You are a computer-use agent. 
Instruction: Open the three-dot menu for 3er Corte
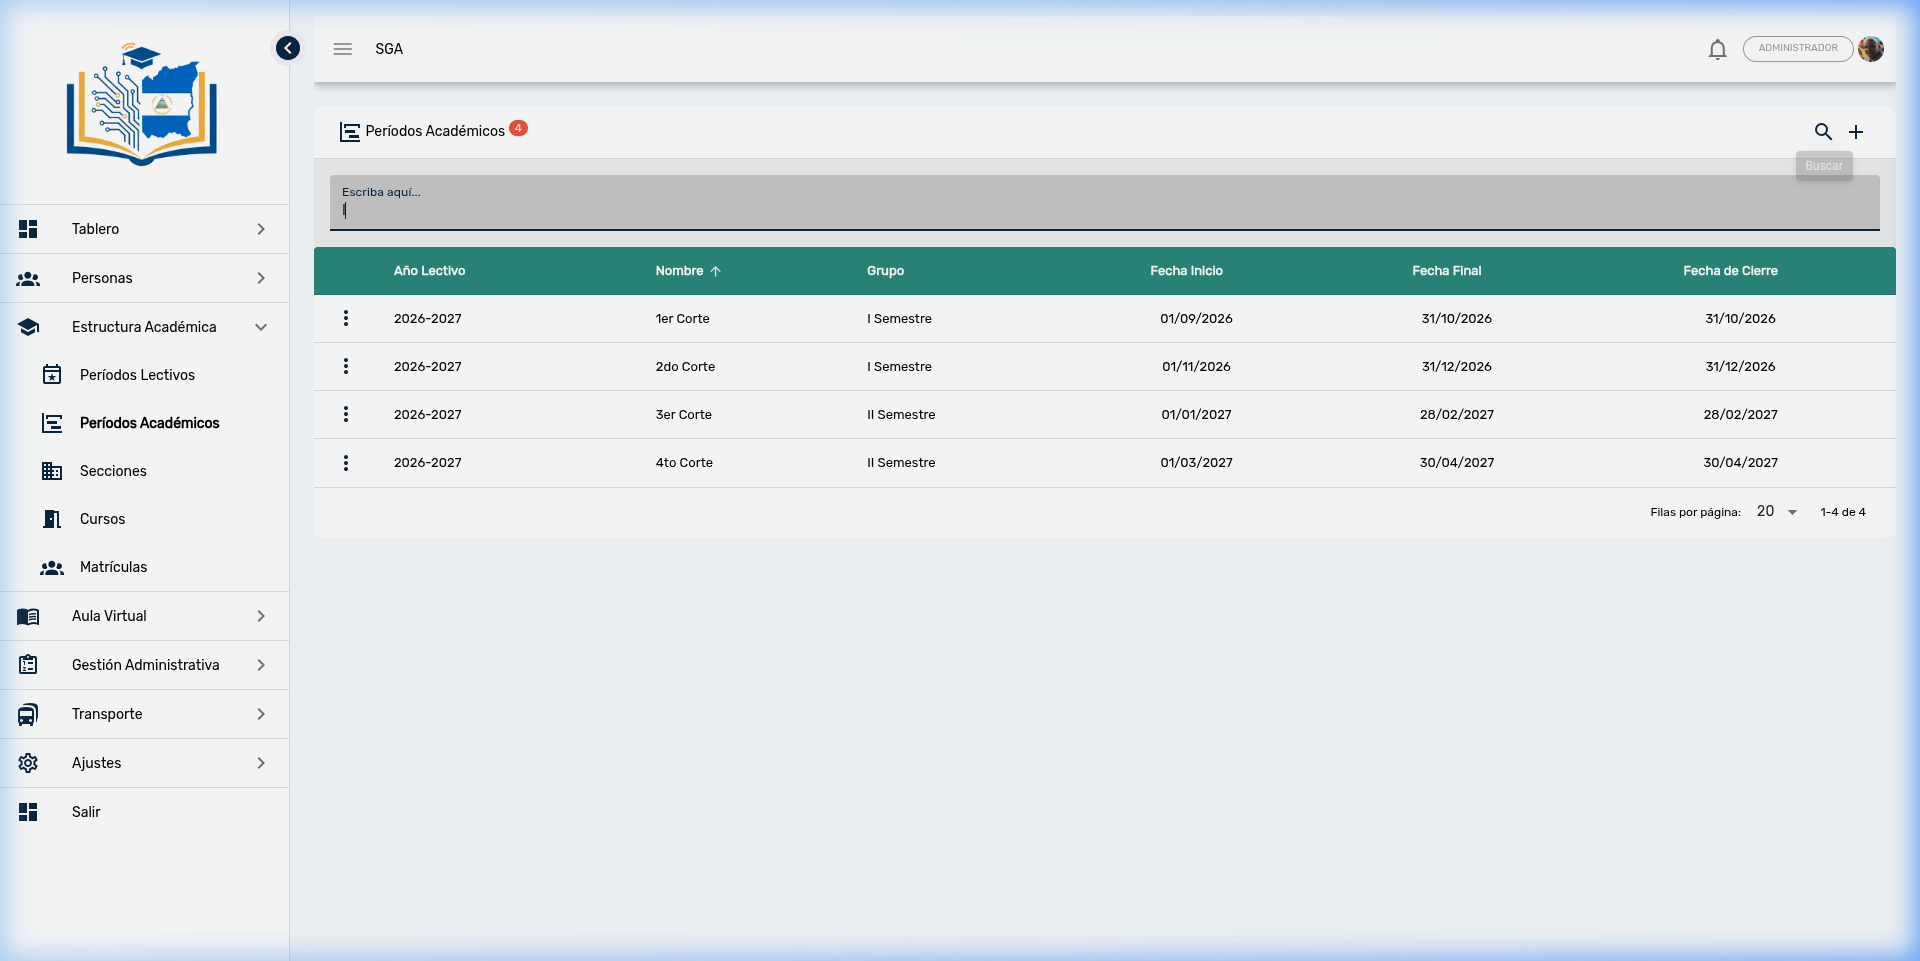(346, 414)
